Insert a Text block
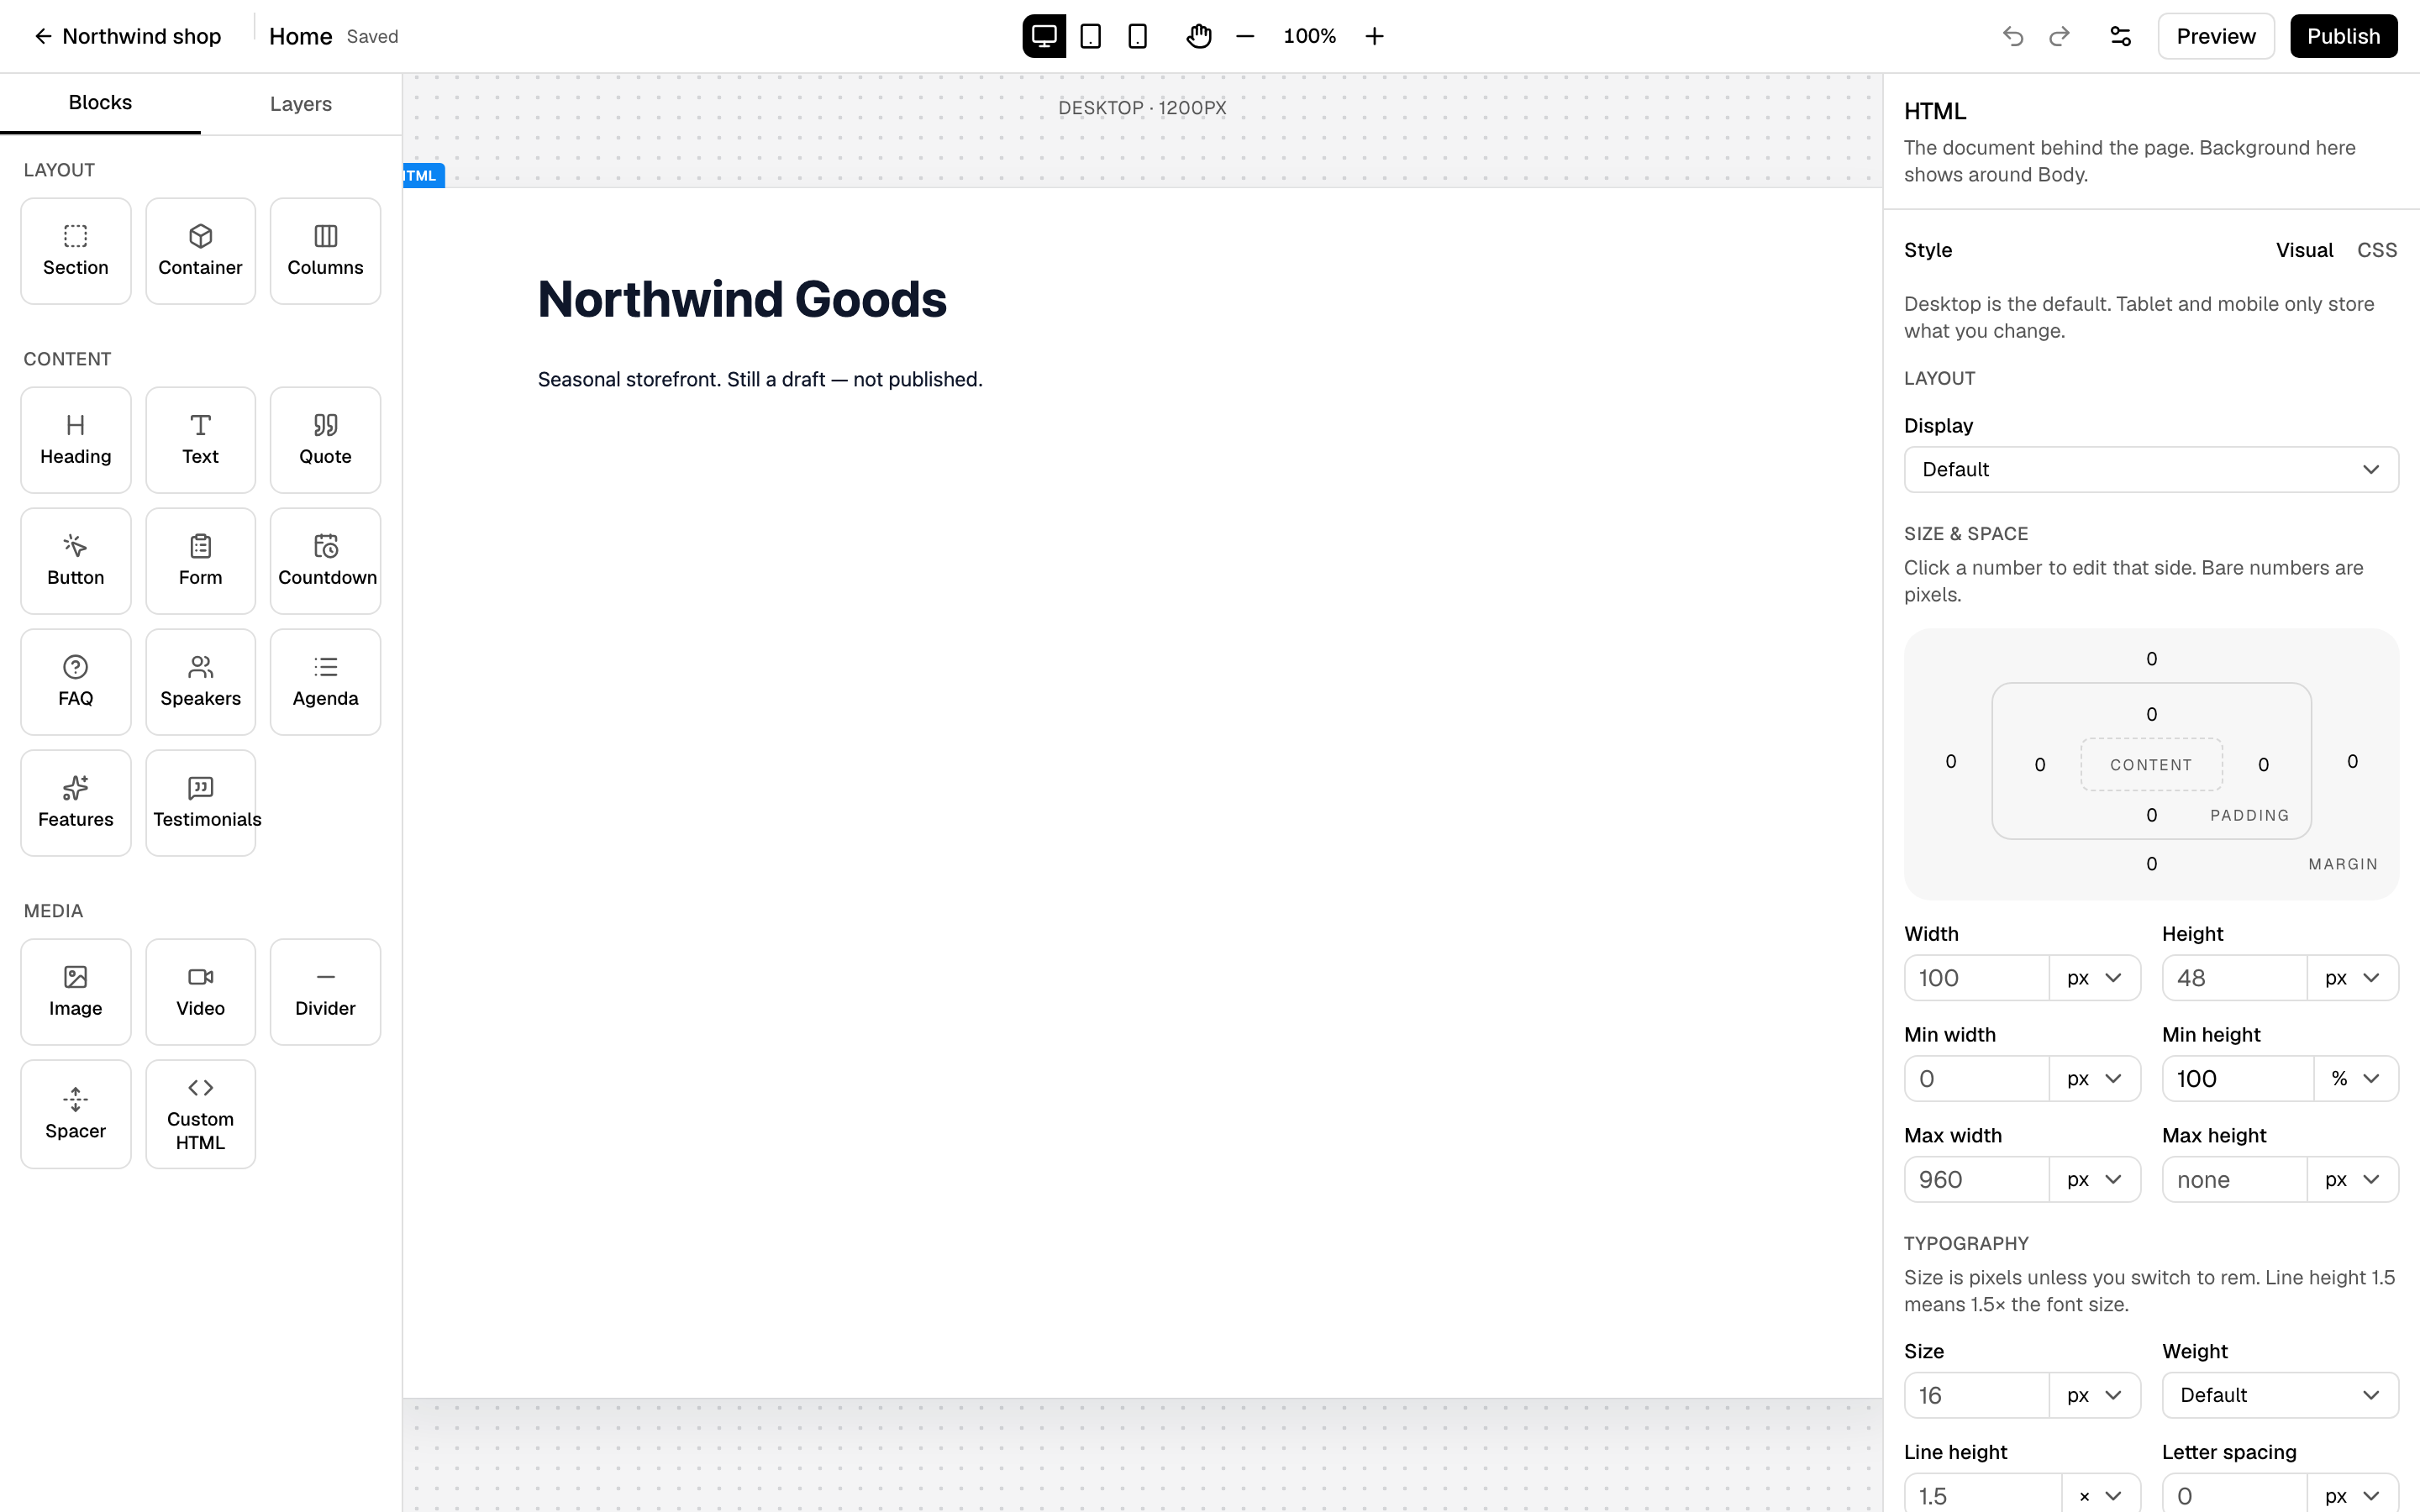 [200, 440]
